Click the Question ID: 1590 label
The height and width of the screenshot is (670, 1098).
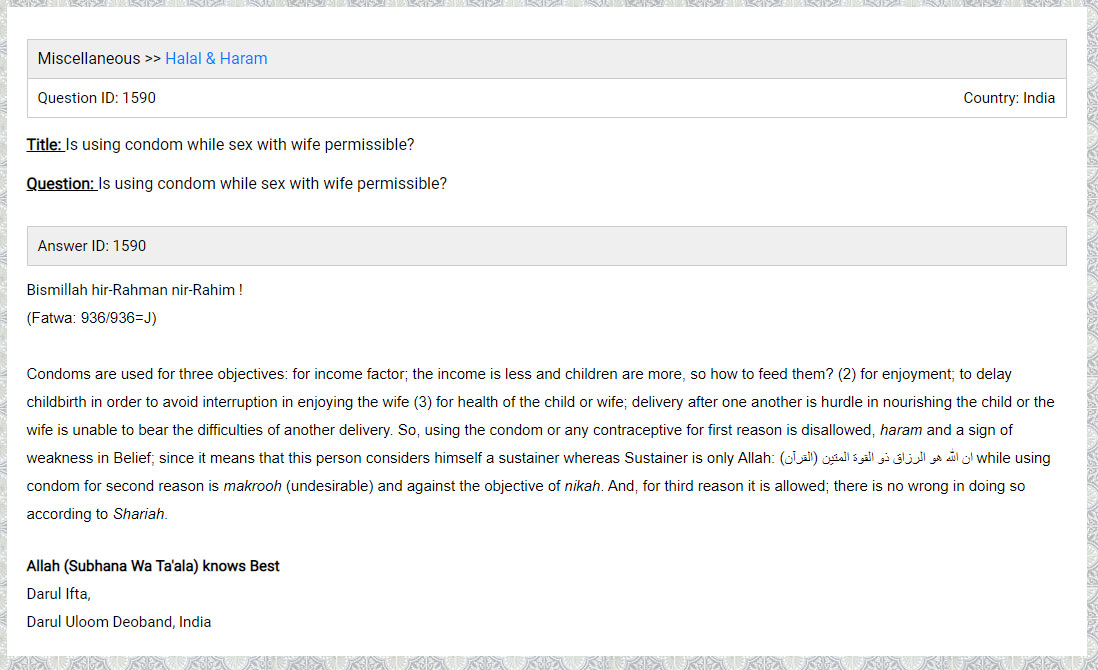97,98
